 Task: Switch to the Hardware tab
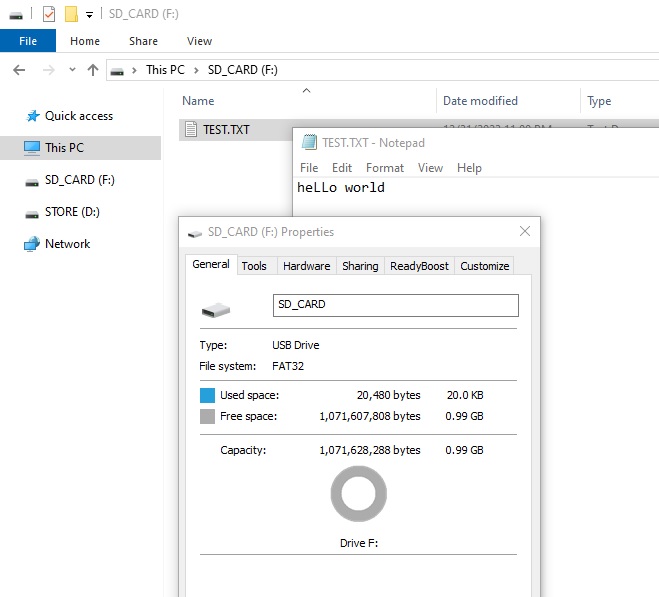(306, 266)
